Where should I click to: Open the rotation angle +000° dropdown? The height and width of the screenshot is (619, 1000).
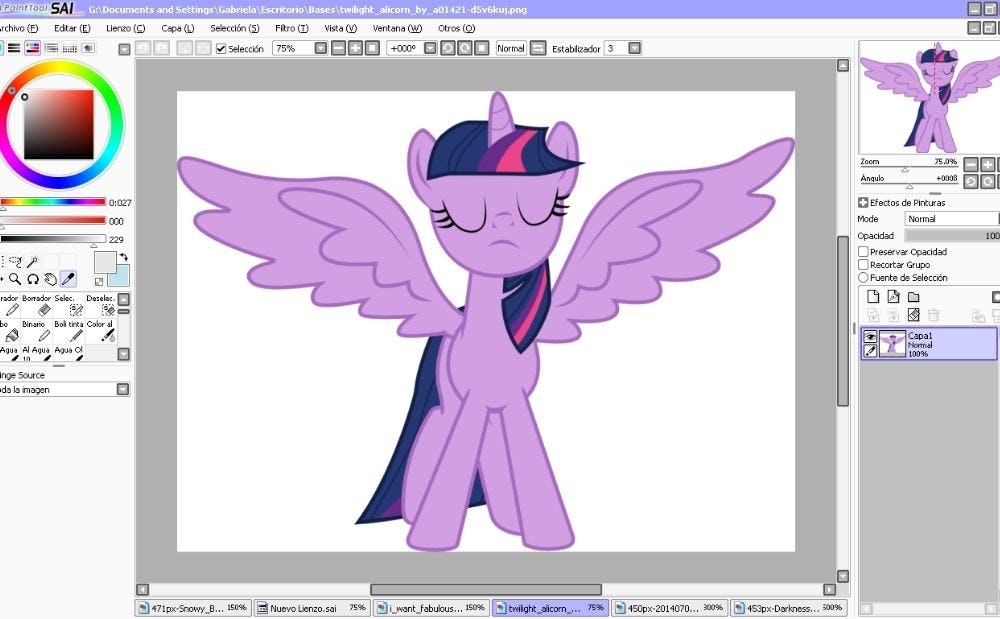(428, 48)
